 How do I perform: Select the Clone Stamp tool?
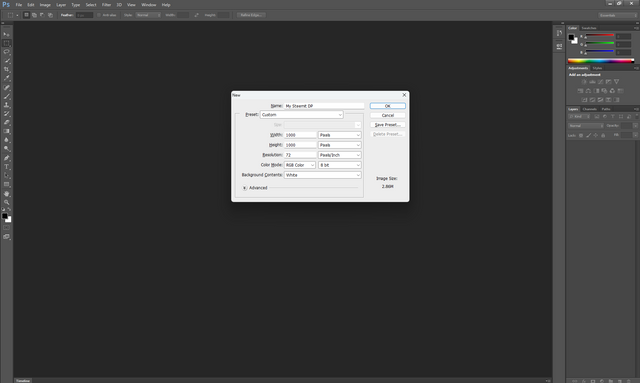tap(7, 105)
